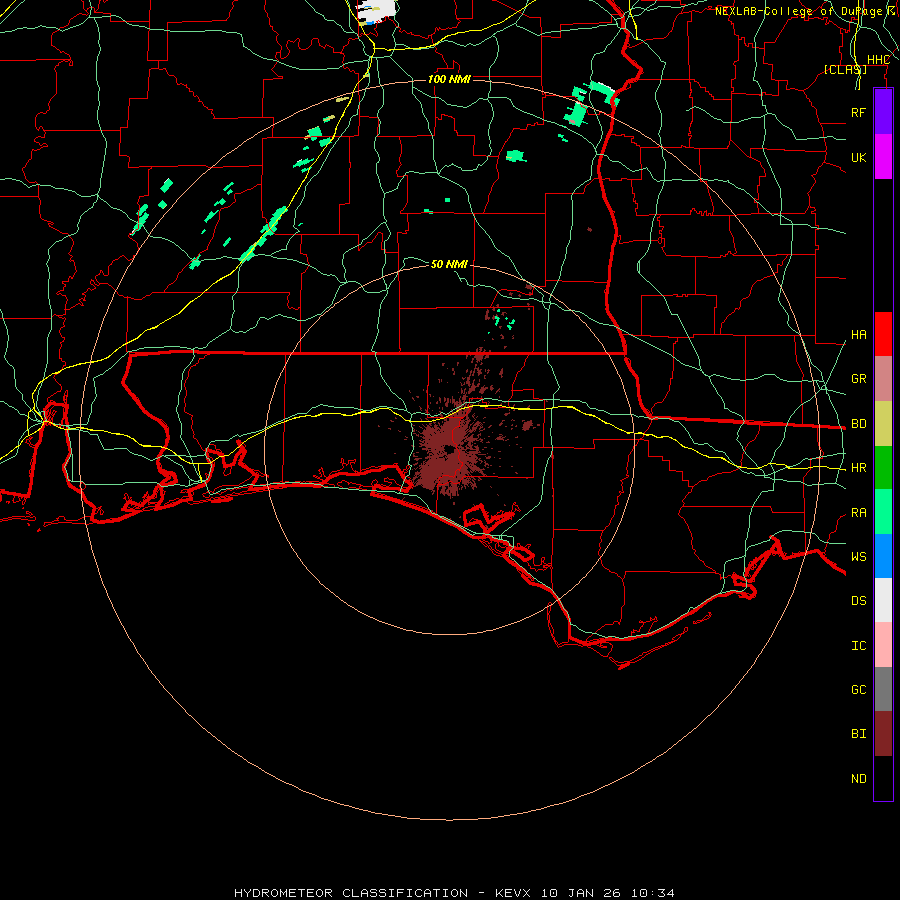Viewport: 900px width, 900px height.
Task: Click the 10:34 timestamp
Action: point(653,893)
